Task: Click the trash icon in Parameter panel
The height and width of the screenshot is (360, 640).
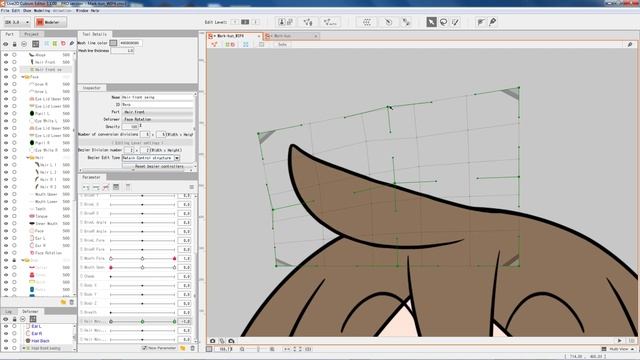Action: pos(192,348)
